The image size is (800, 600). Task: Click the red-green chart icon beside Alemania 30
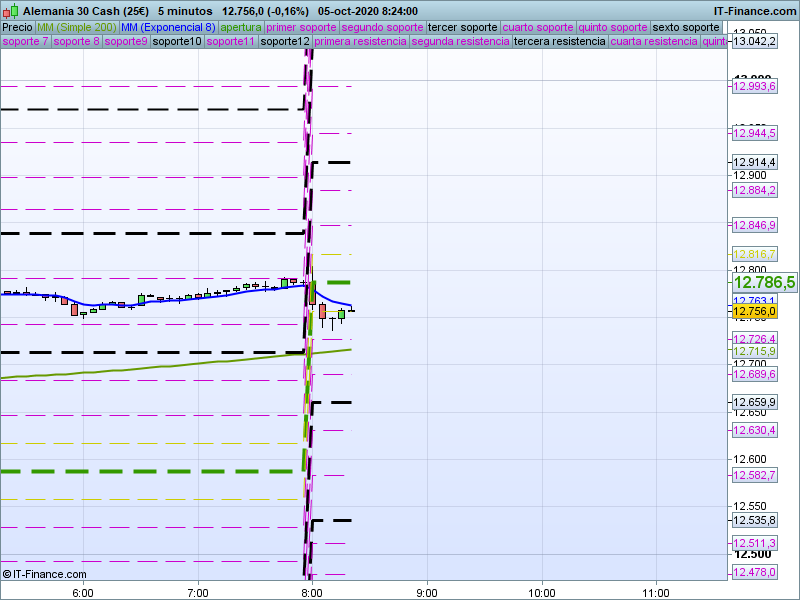[x=11, y=10]
